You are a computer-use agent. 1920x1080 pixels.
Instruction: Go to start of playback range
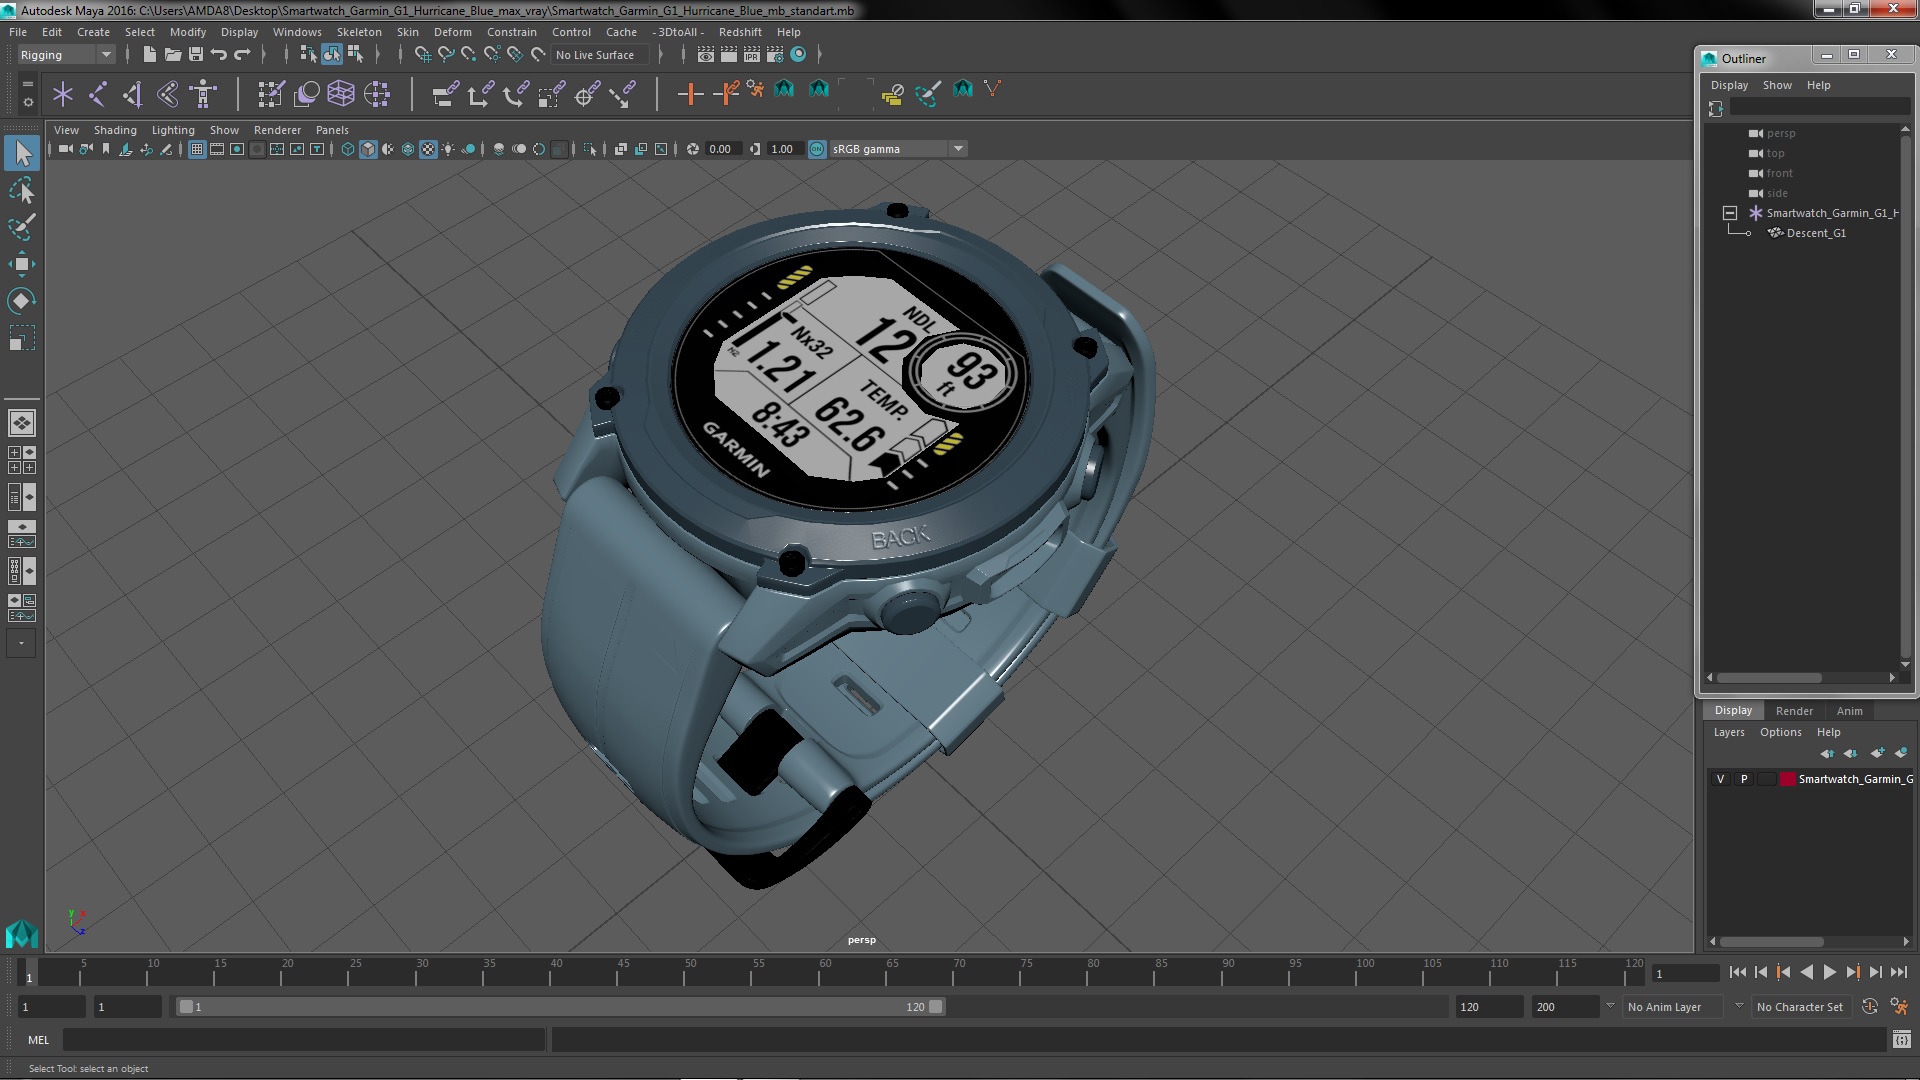click(1737, 972)
